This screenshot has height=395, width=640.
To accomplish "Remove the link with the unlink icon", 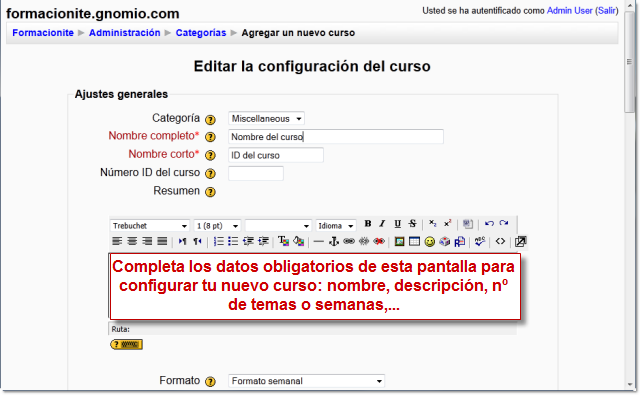I will pyautogui.click(x=364, y=241).
